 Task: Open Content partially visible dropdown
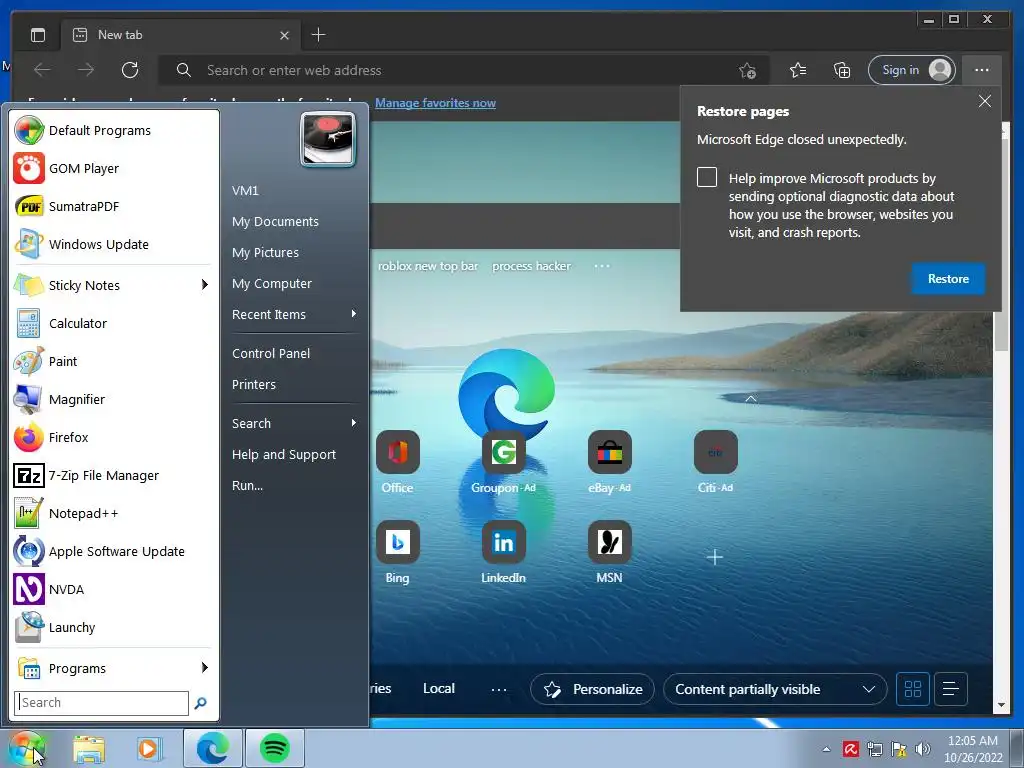[775, 689]
